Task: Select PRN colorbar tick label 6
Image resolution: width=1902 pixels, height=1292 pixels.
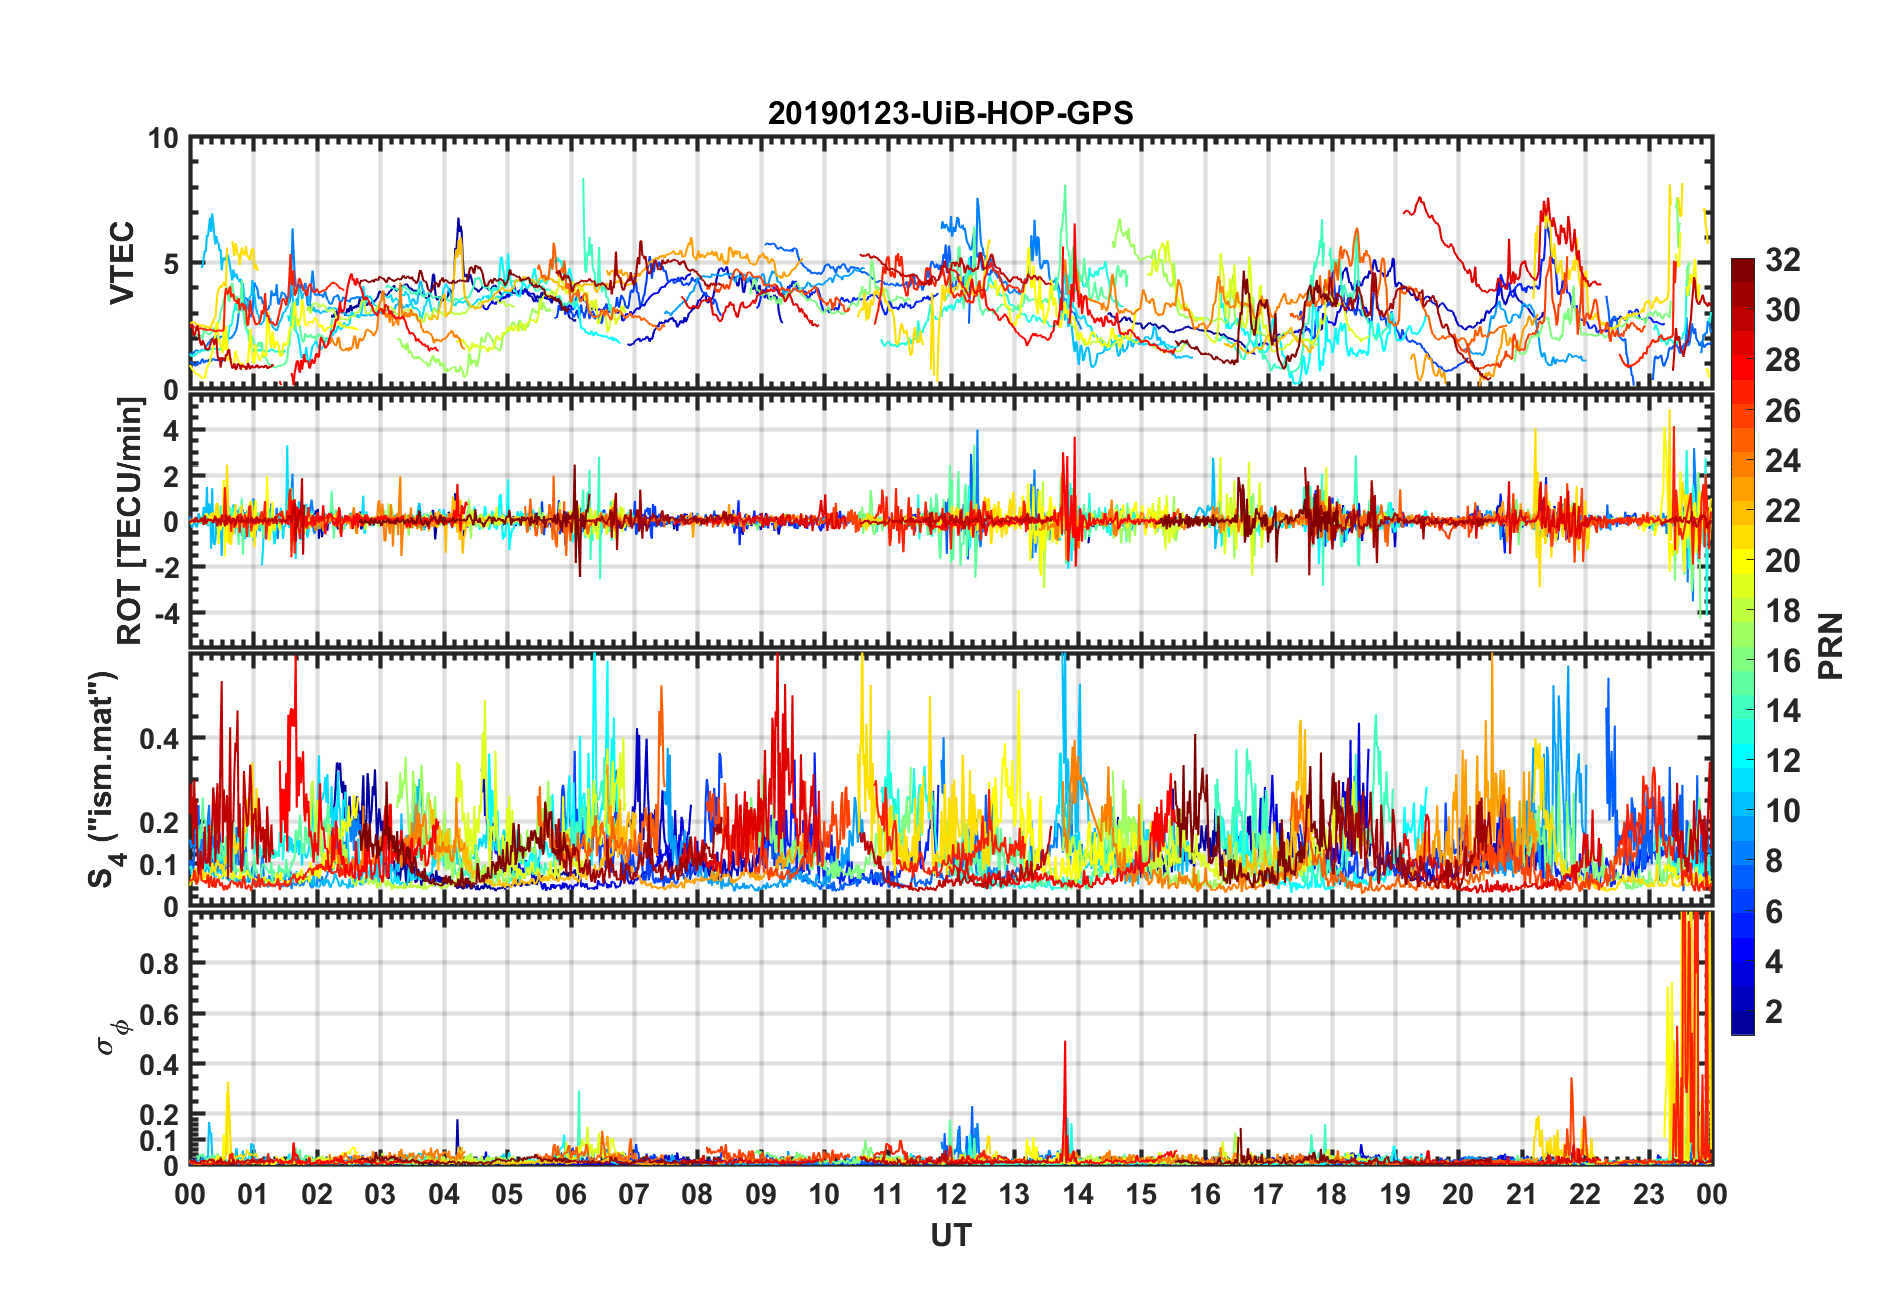Action: click(x=1774, y=911)
